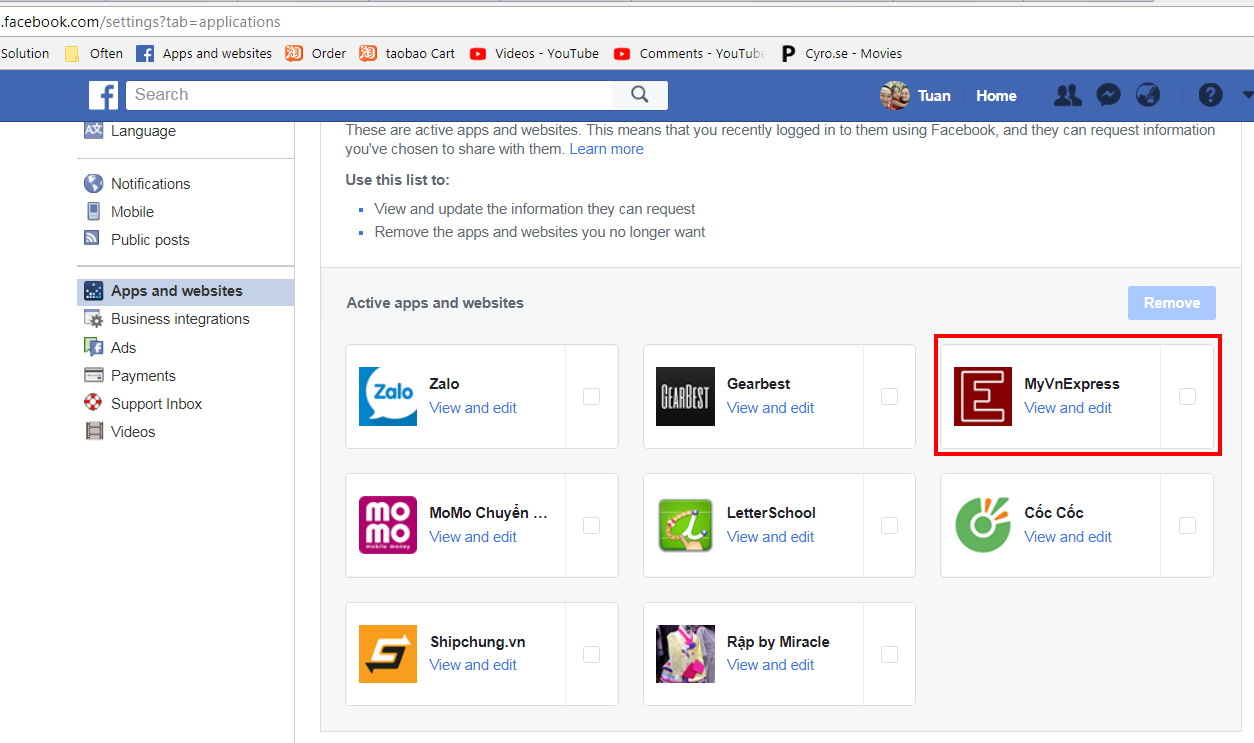Click the Remove button
The width and height of the screenshot is (1254, 743).
pos(1171,303)
